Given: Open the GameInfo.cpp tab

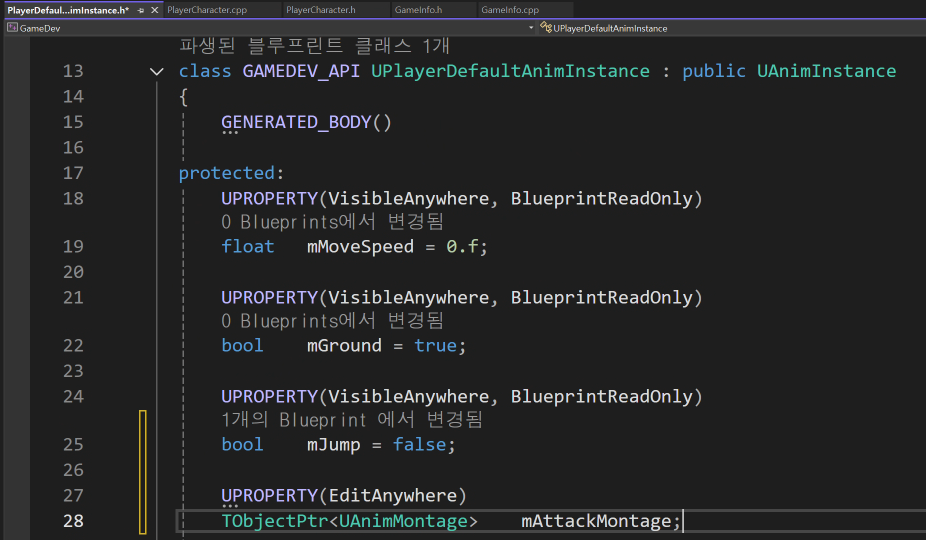Looking at the screenshot, I should (510, 10).
